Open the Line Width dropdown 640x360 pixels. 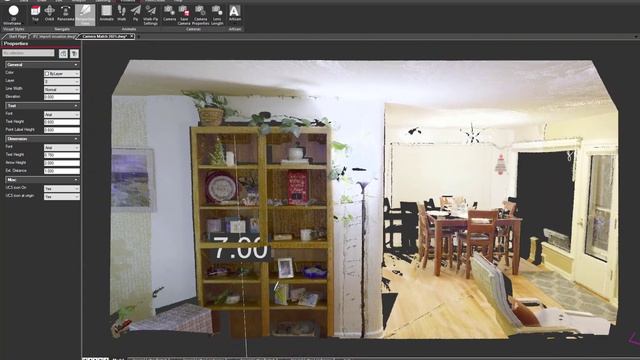click(62, 89)
